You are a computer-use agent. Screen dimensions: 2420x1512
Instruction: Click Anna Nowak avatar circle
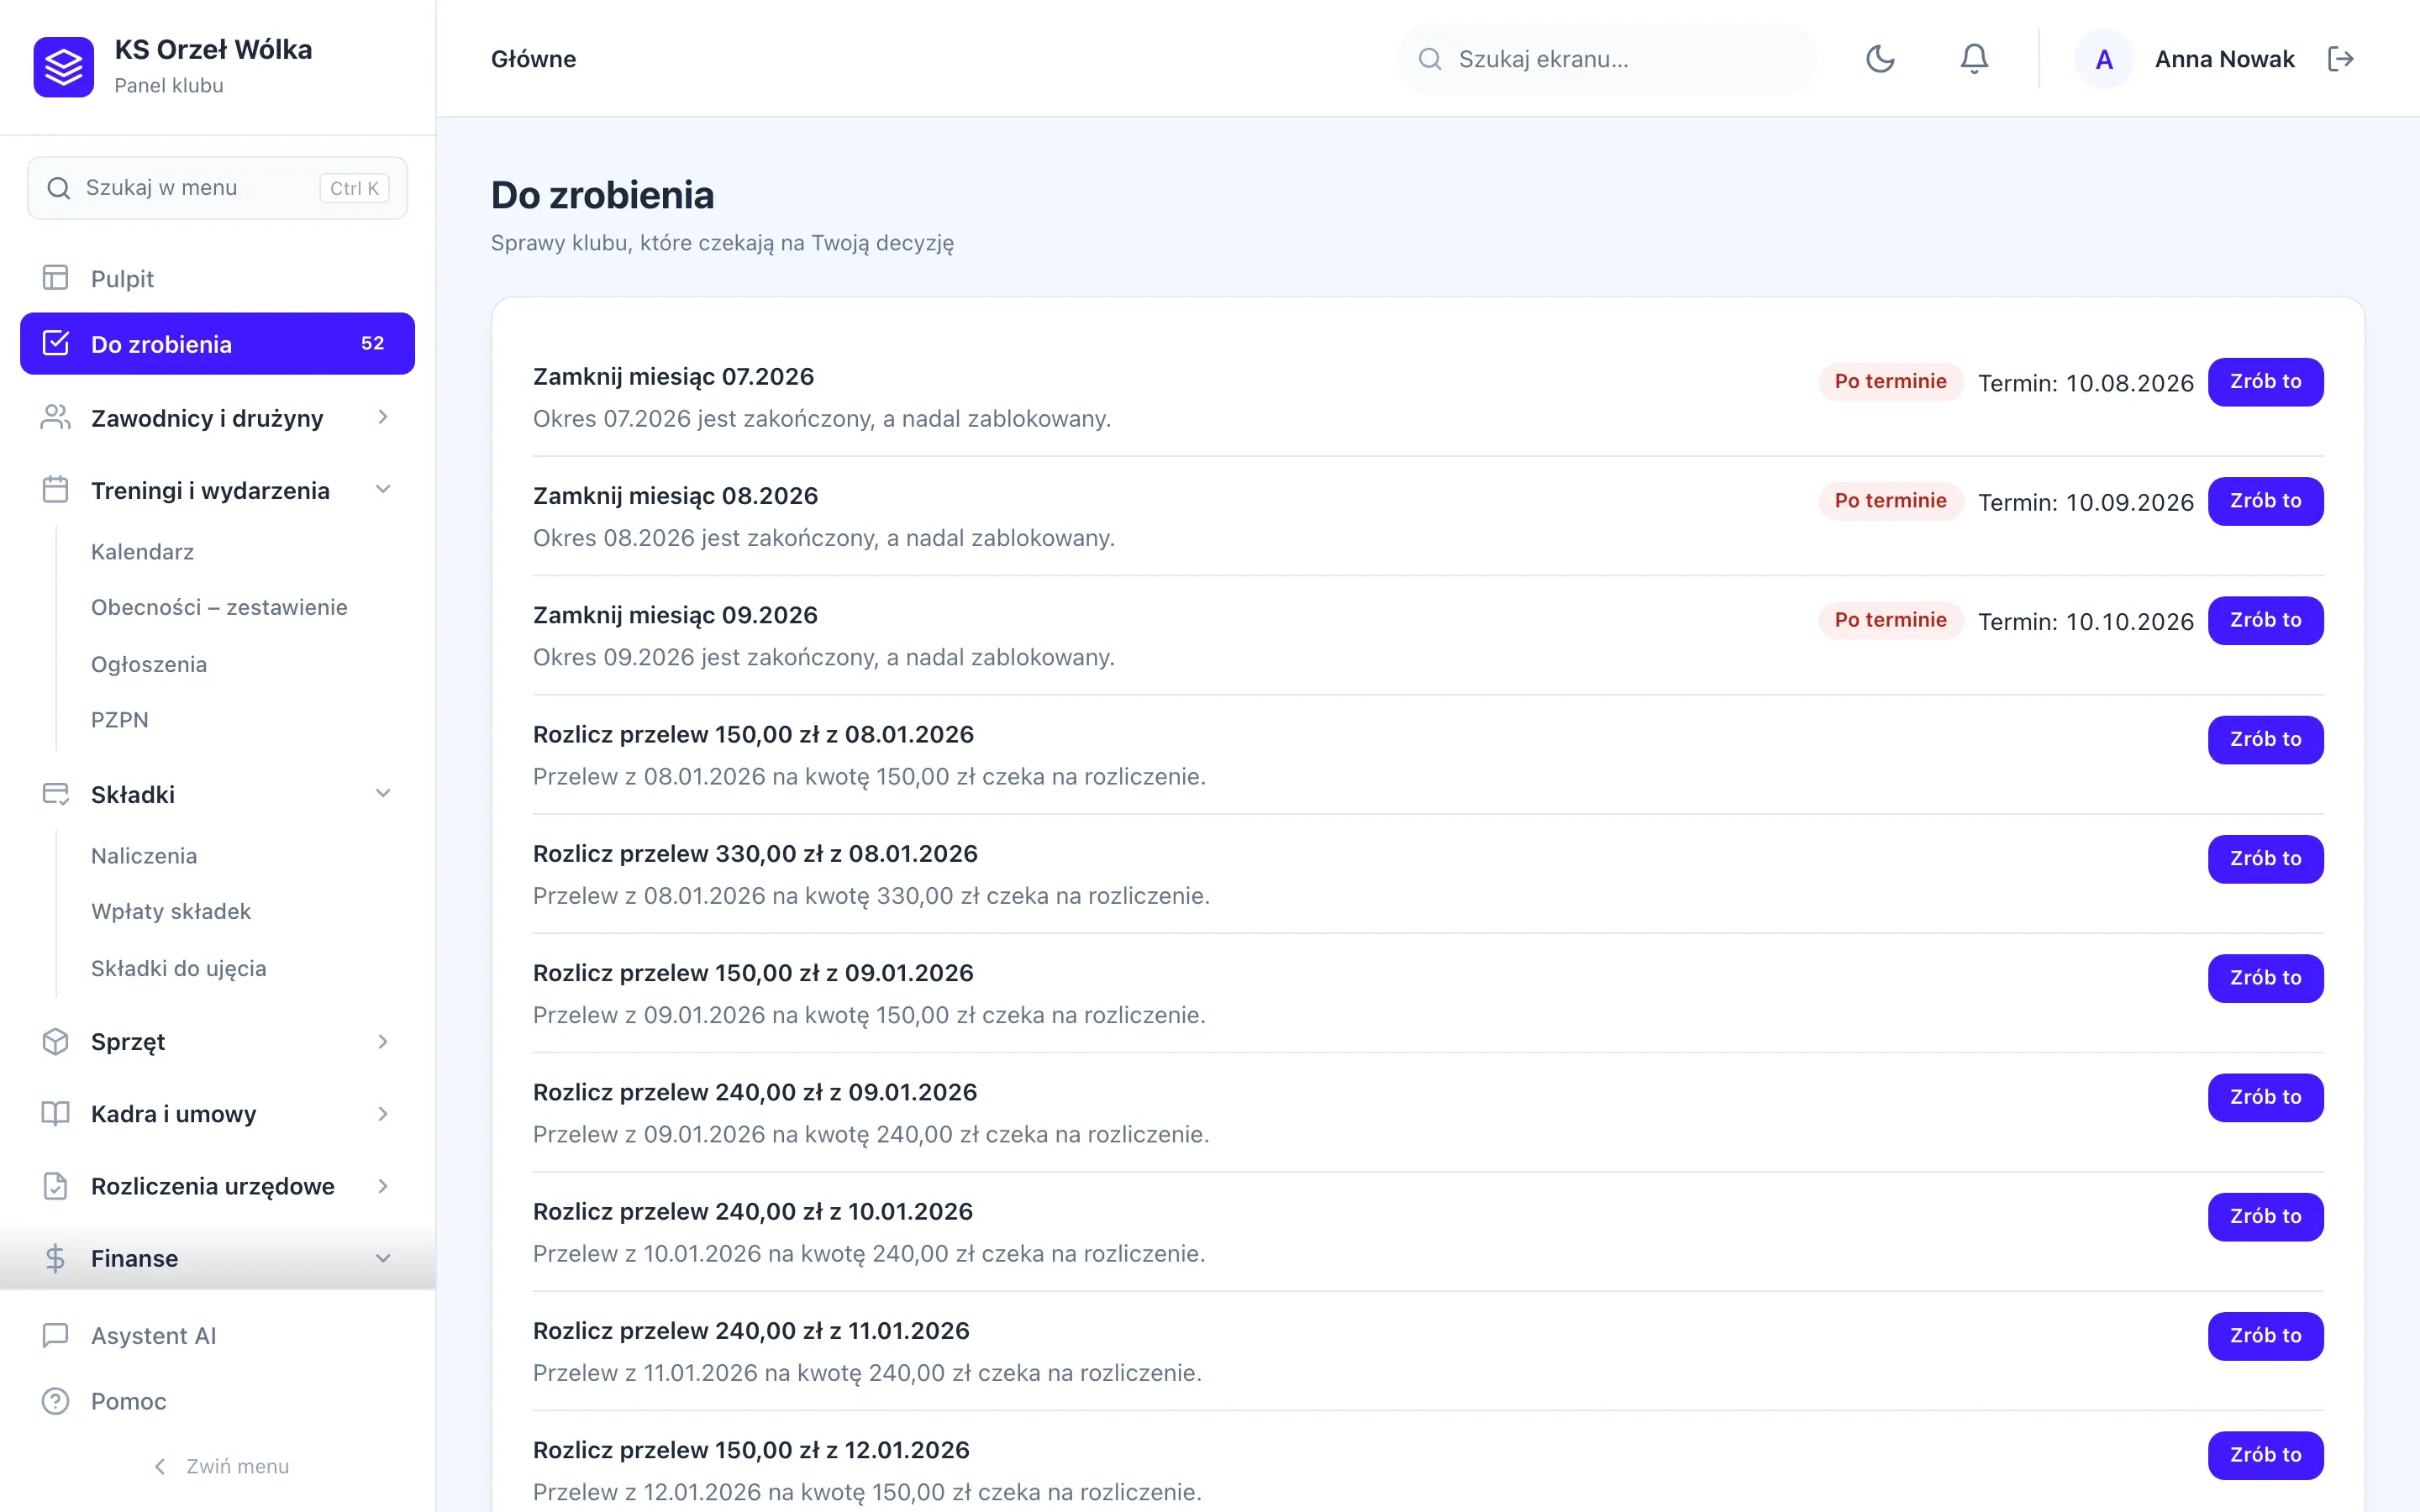point(2104,59)
